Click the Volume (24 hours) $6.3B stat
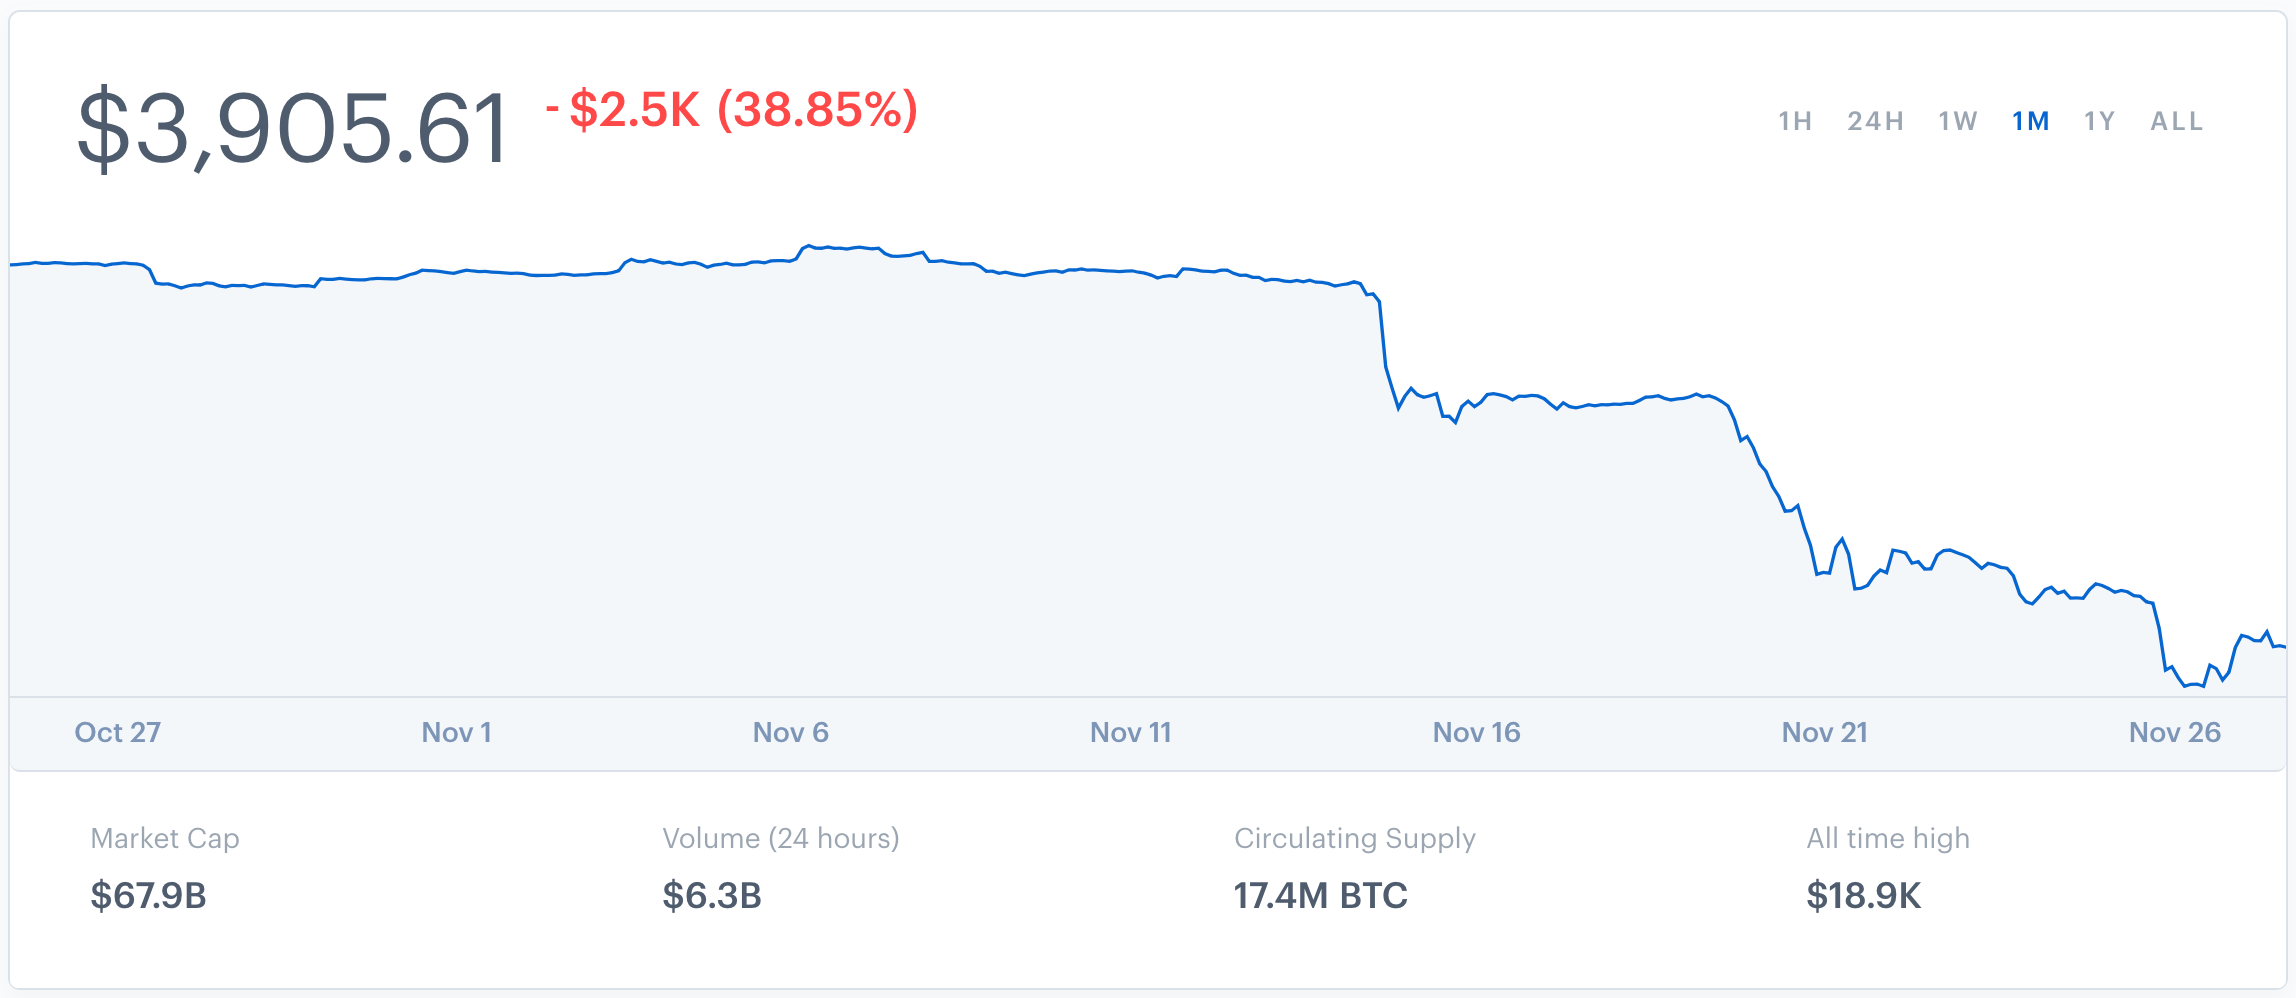 tap(712, 896)
